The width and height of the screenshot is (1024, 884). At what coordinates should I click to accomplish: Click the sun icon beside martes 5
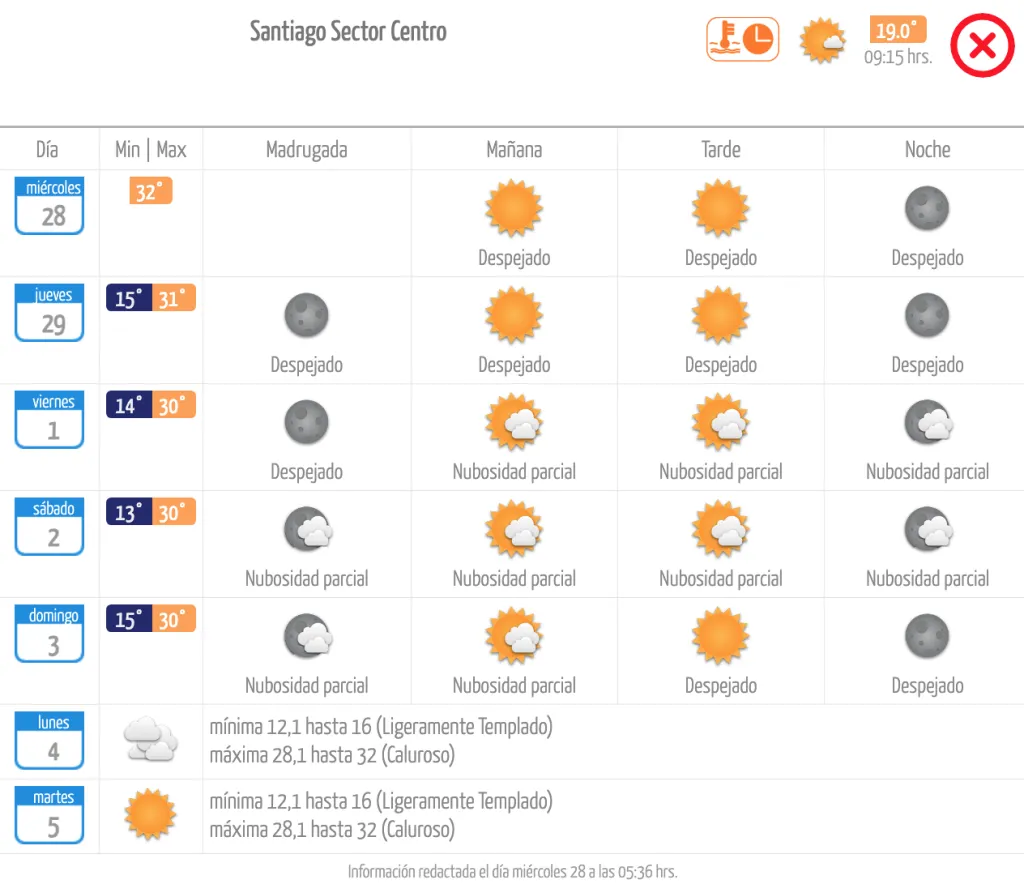(x=150, y=815)
